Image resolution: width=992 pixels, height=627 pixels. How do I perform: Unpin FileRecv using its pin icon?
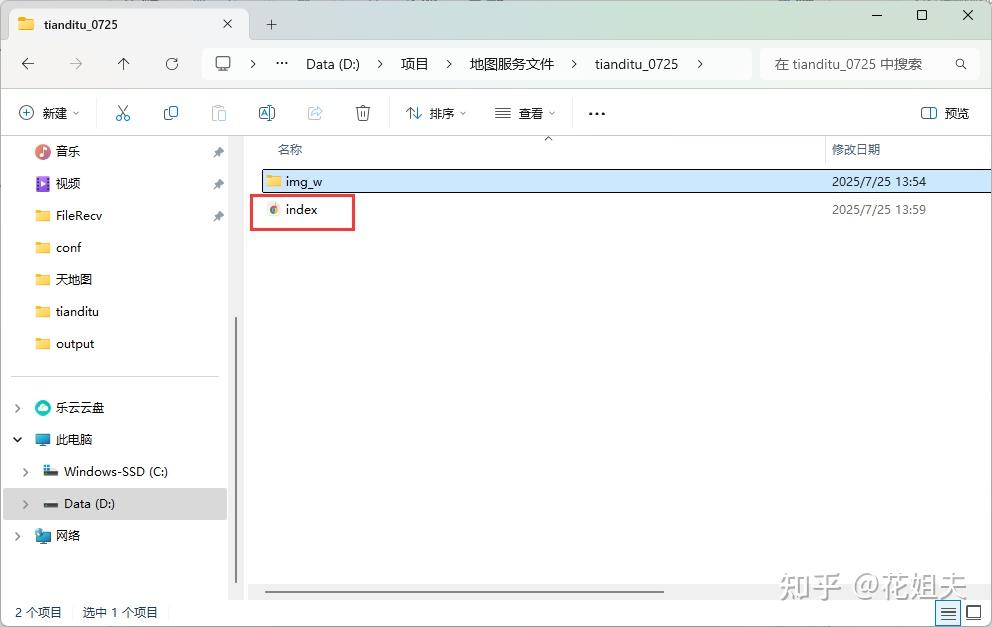218,216
